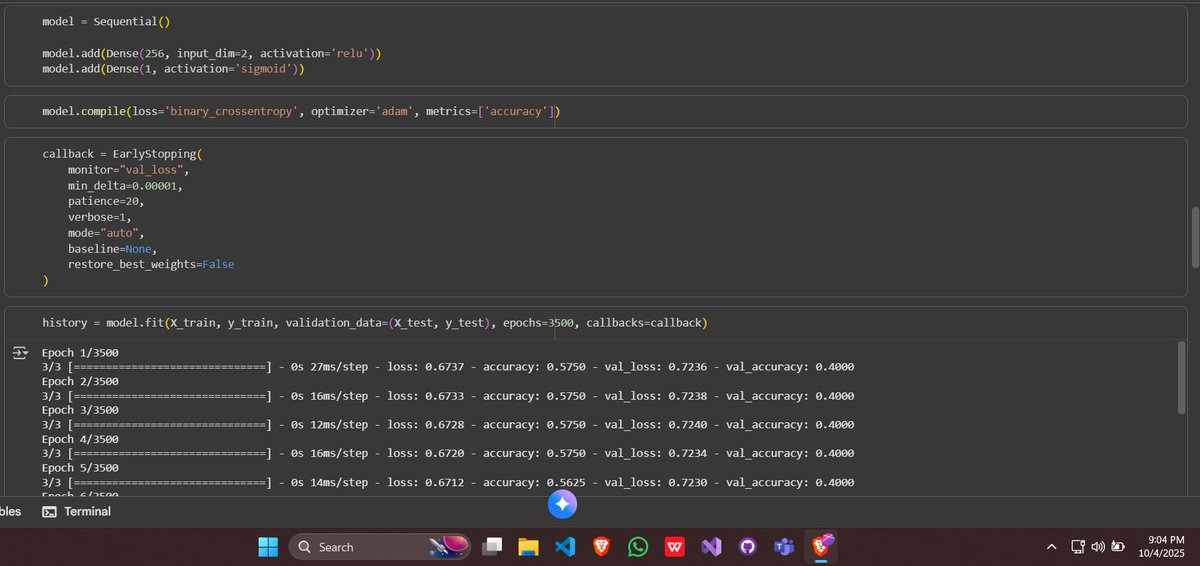
Task: Click the 'Epoch 3/3500' output text
Action: (80, 410)
